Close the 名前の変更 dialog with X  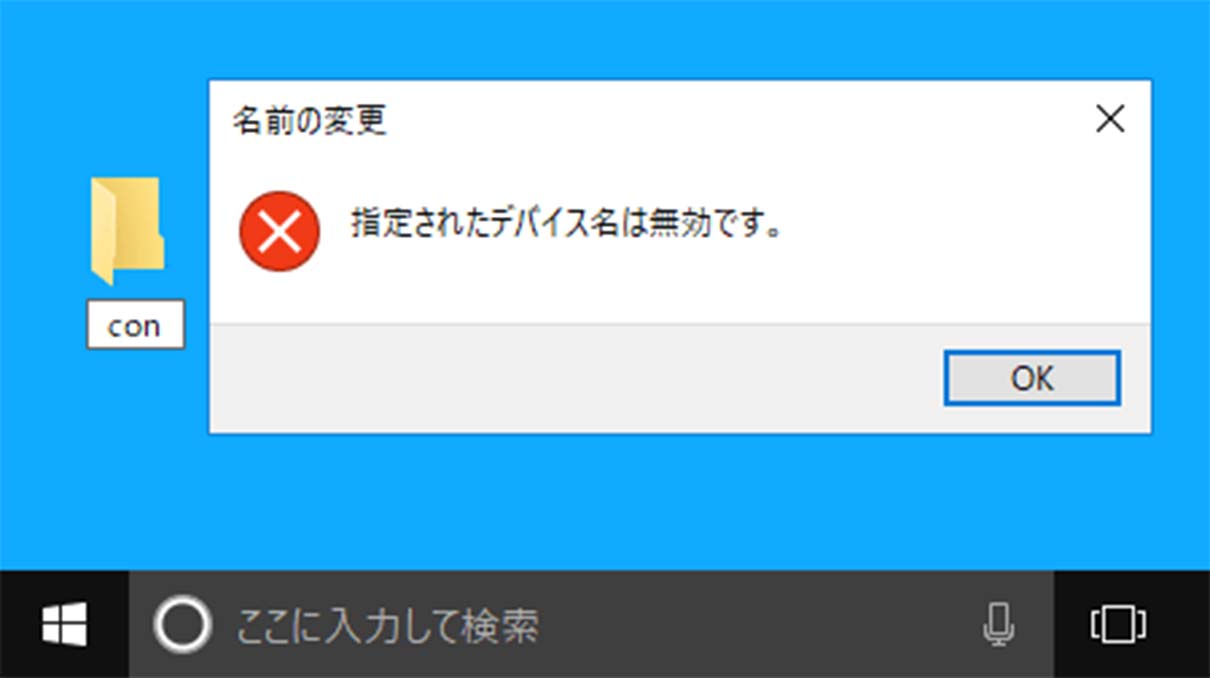pyautogui.click(x=1110, y=120)
